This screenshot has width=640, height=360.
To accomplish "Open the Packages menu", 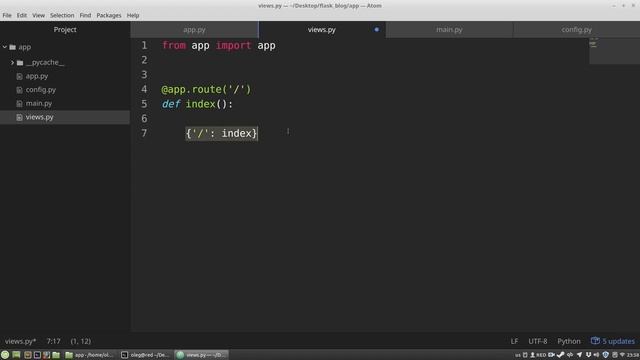I will click(x=109, y=15).
